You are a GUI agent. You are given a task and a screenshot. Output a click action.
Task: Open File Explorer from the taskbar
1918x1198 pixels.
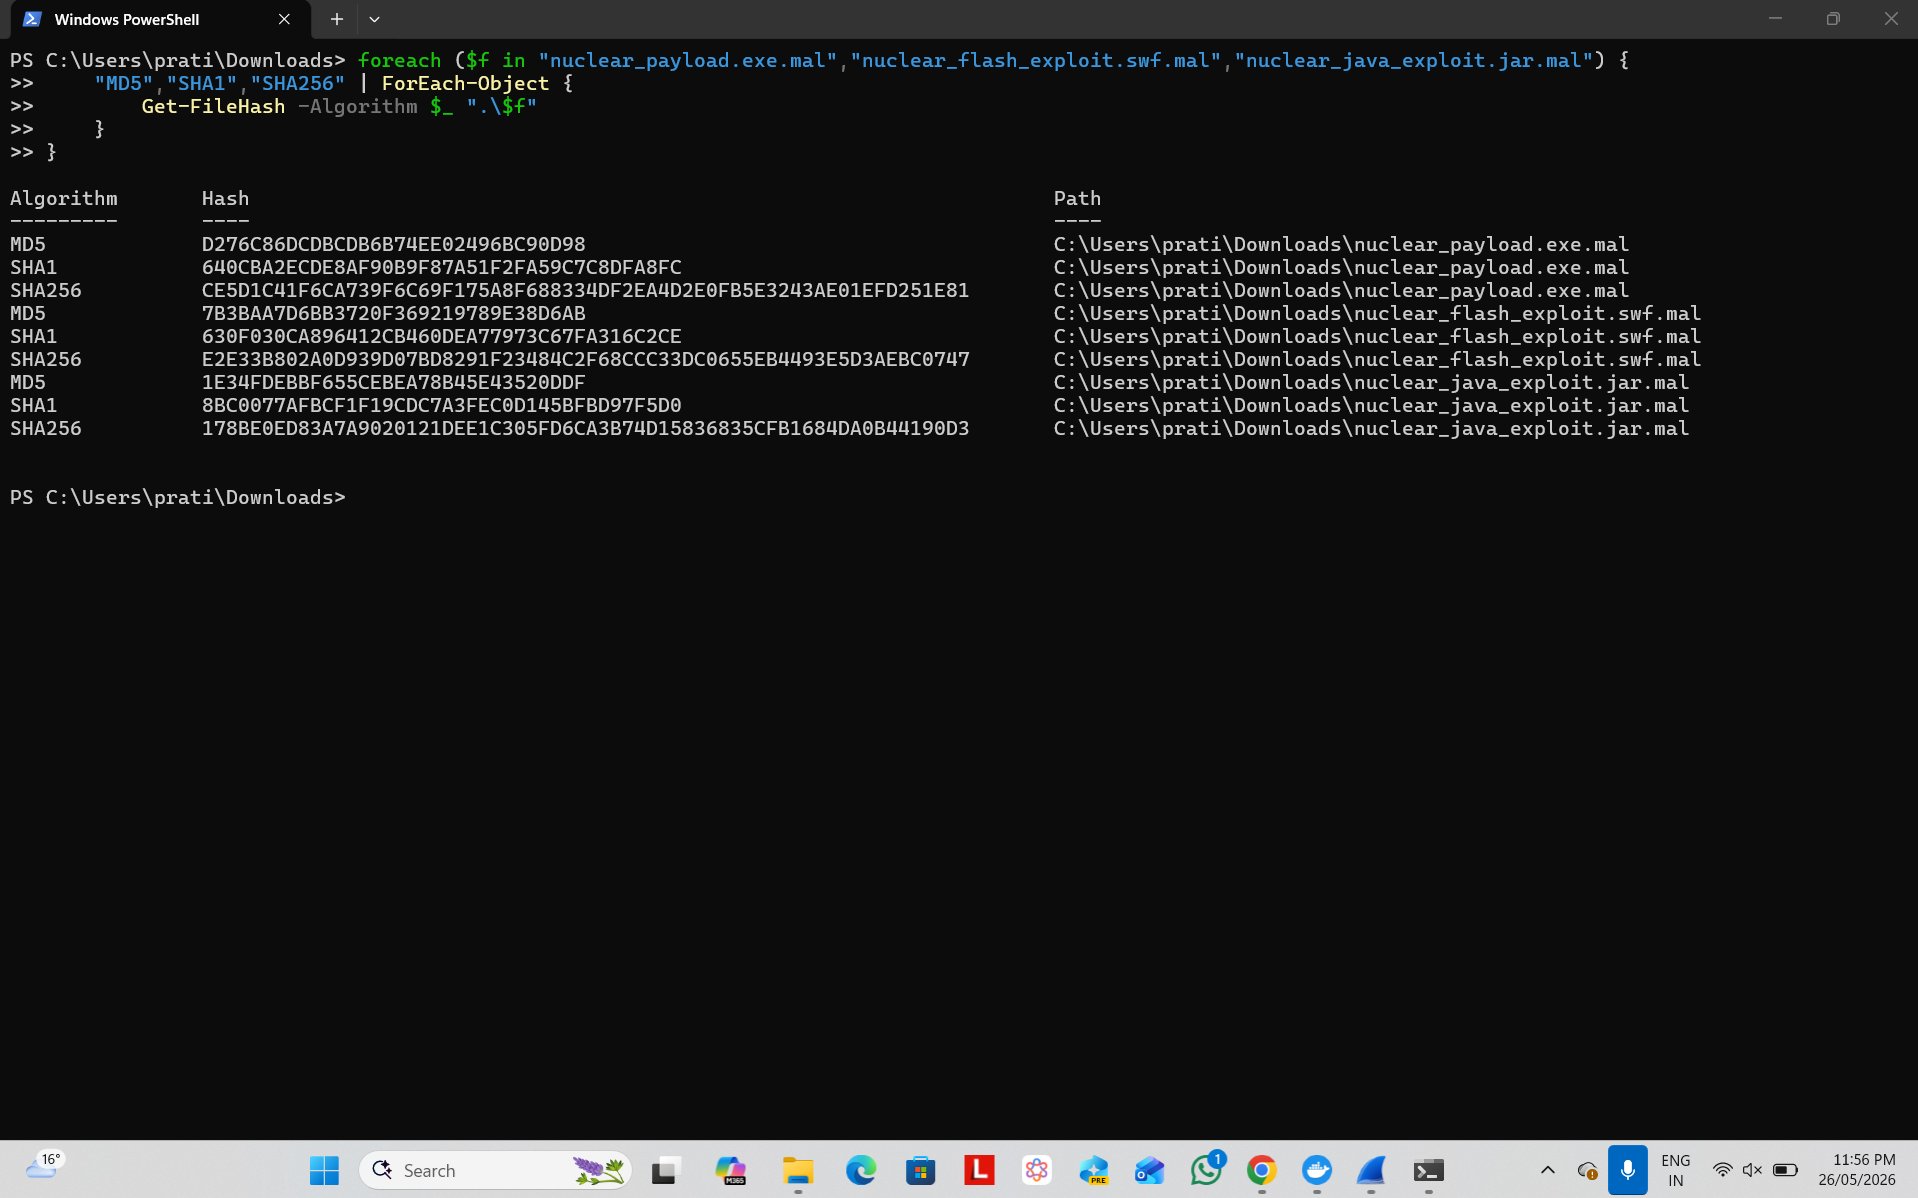(797, 1170)
